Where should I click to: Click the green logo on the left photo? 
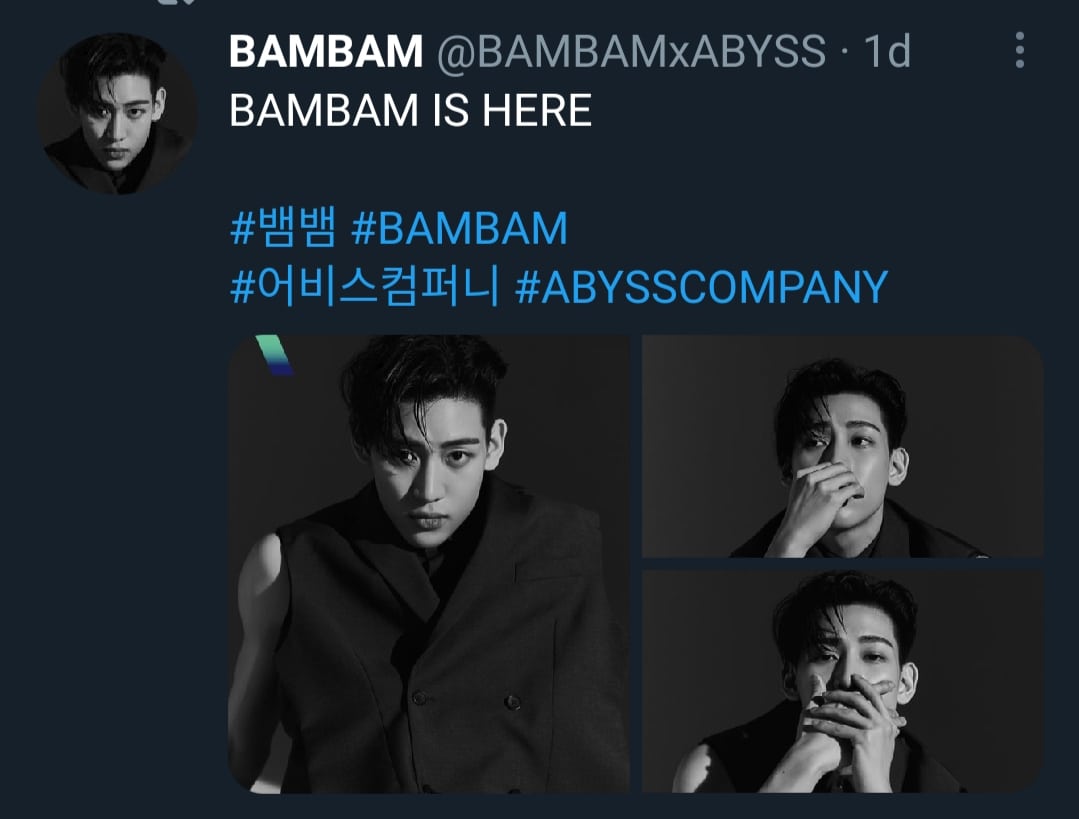[275, 355]
